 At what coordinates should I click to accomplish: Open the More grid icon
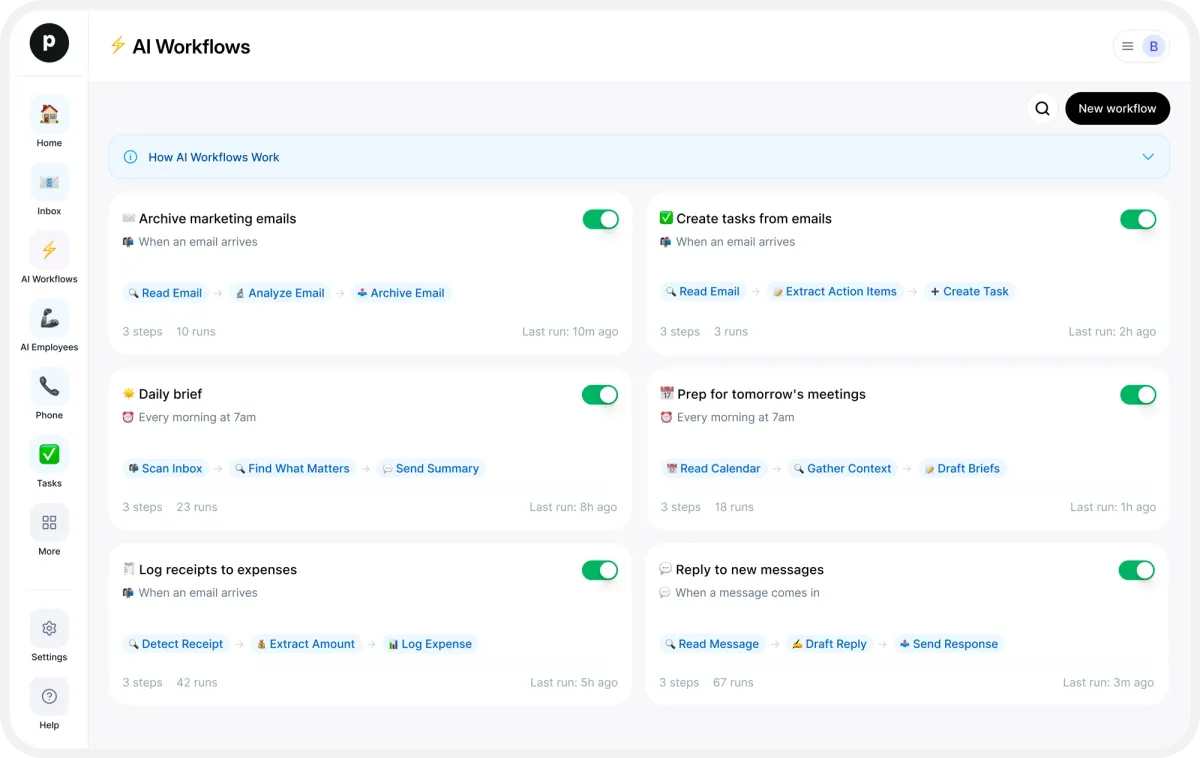click(x=49, y=522)
